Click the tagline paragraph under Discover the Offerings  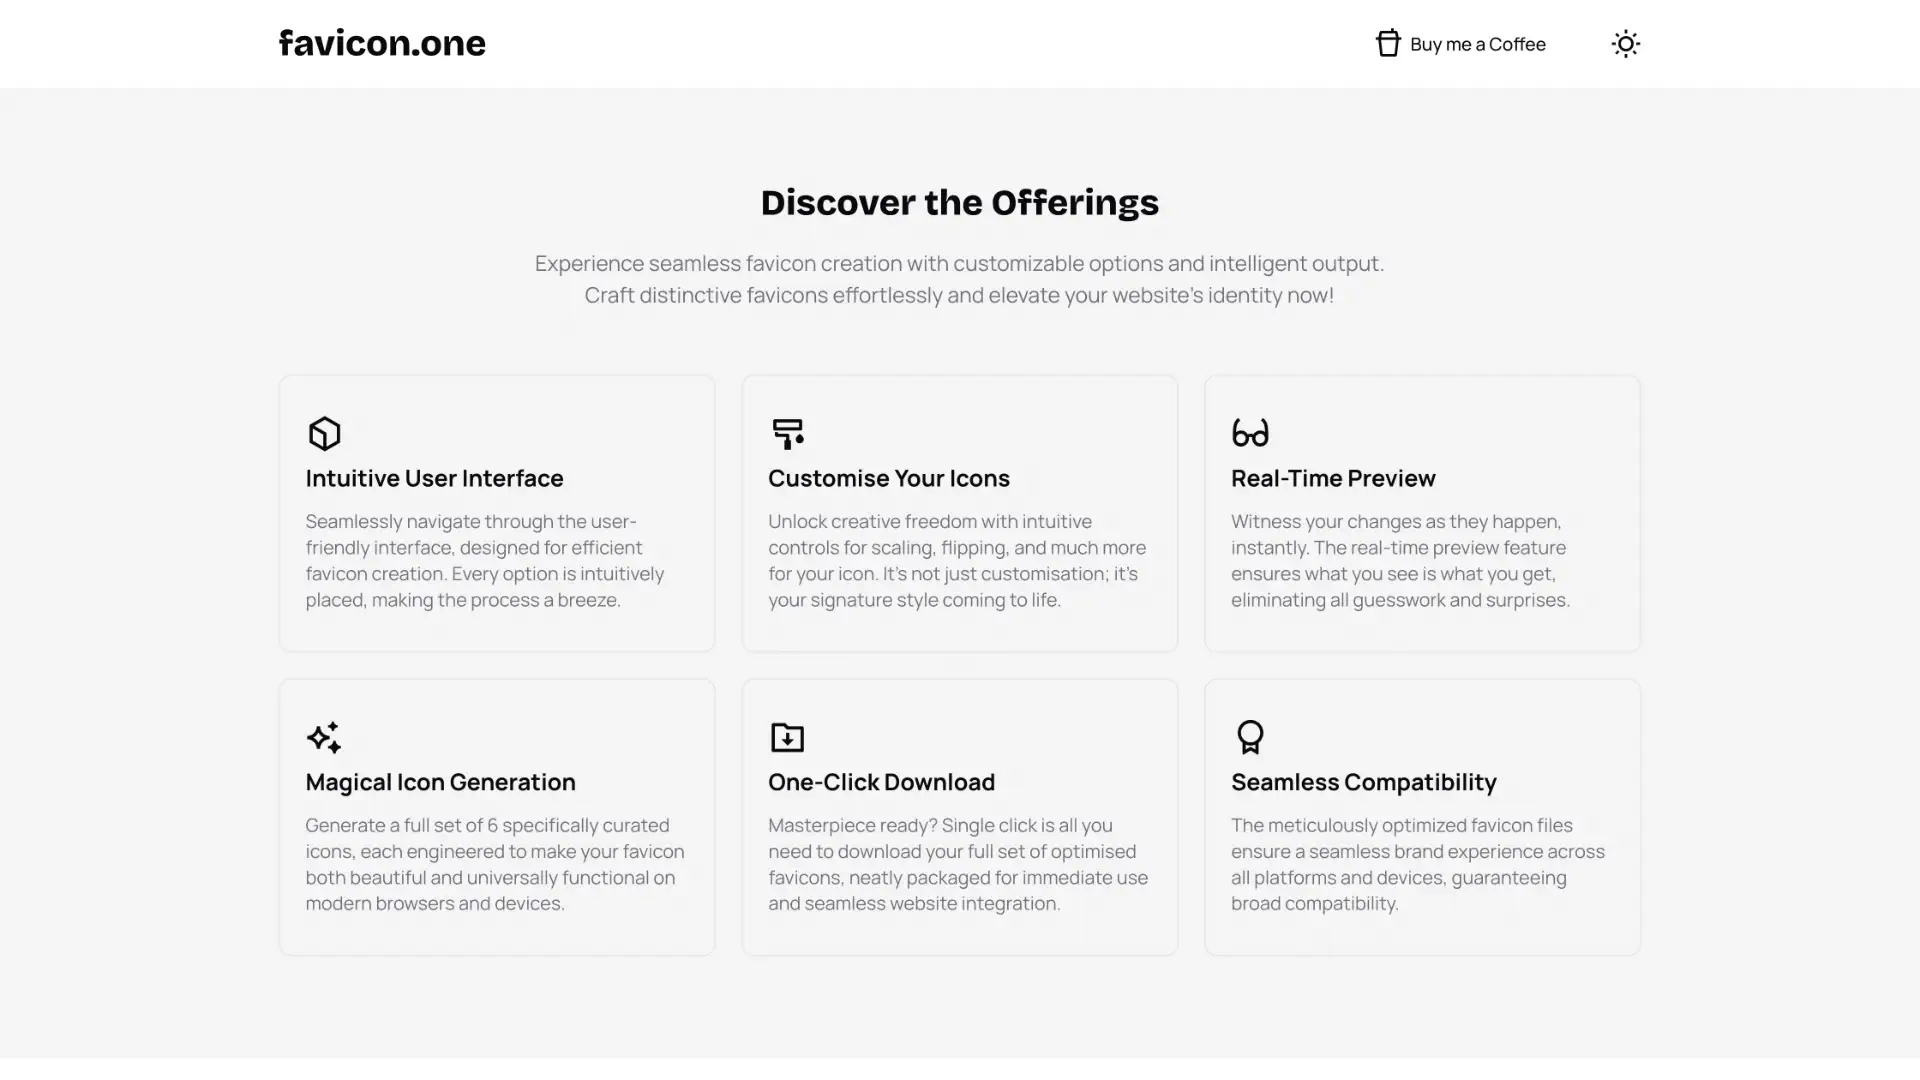959,279
